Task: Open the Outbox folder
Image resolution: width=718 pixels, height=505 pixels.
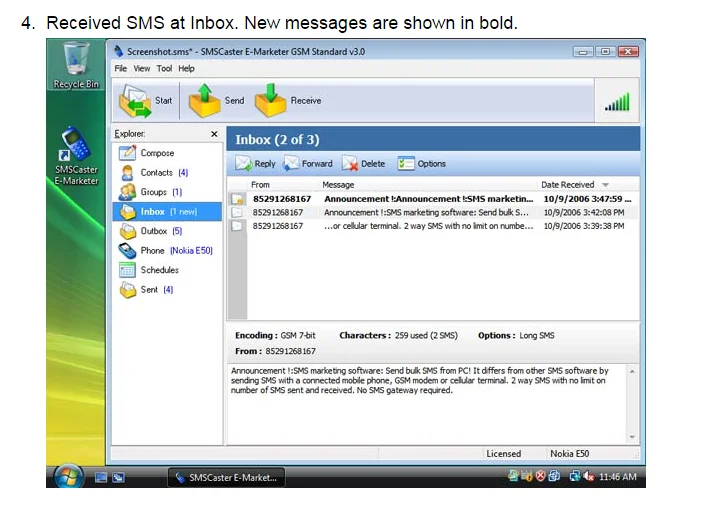Action: coord(154,231)
